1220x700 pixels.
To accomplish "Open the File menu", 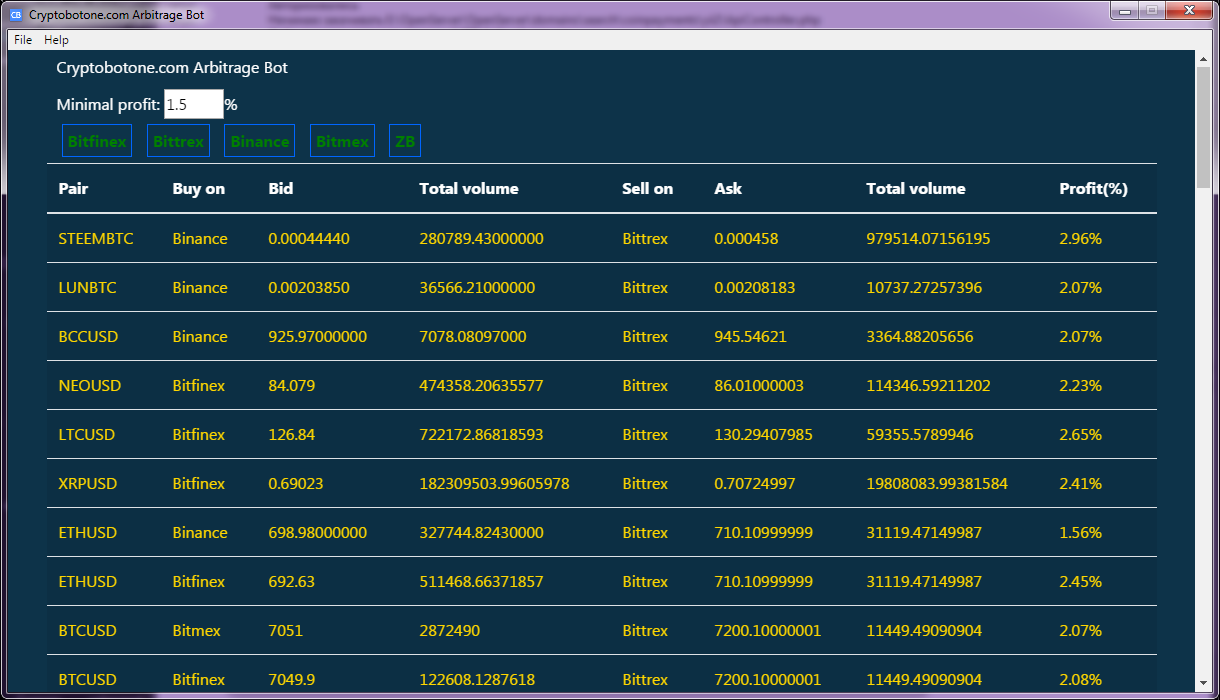I will 23,40.
